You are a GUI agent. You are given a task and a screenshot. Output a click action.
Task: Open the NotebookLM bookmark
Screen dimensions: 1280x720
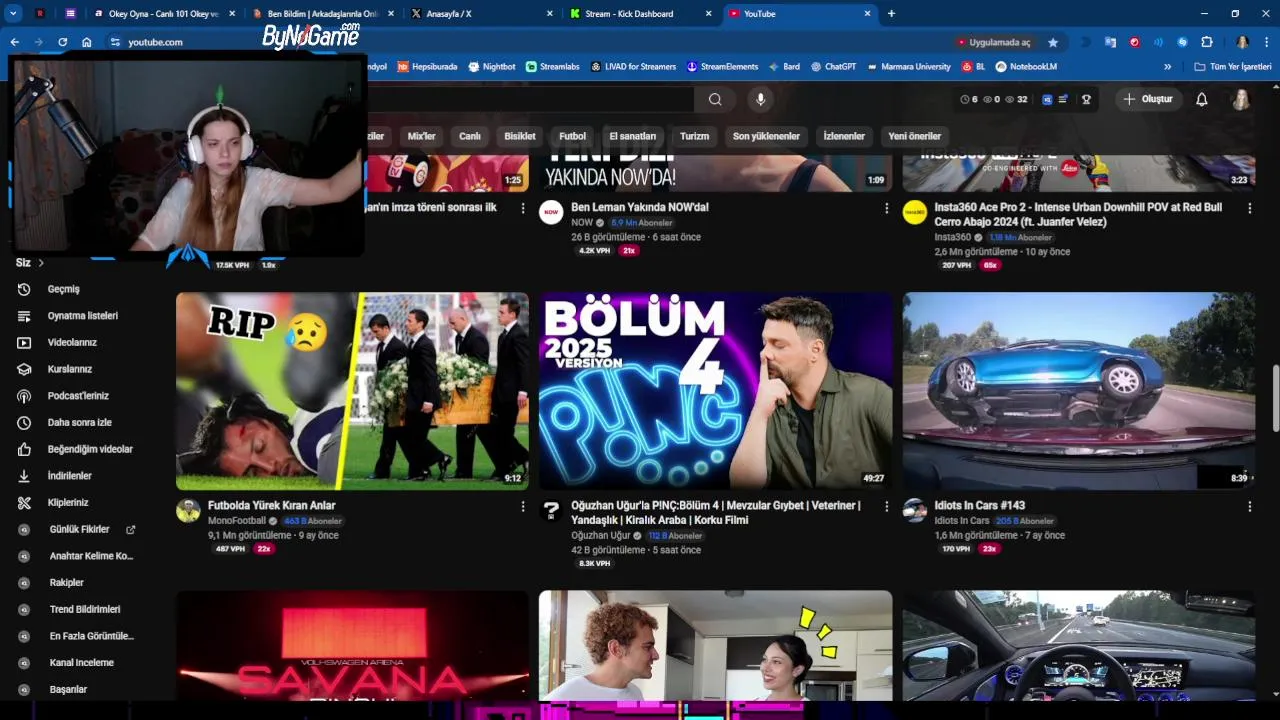(1026, 67)
